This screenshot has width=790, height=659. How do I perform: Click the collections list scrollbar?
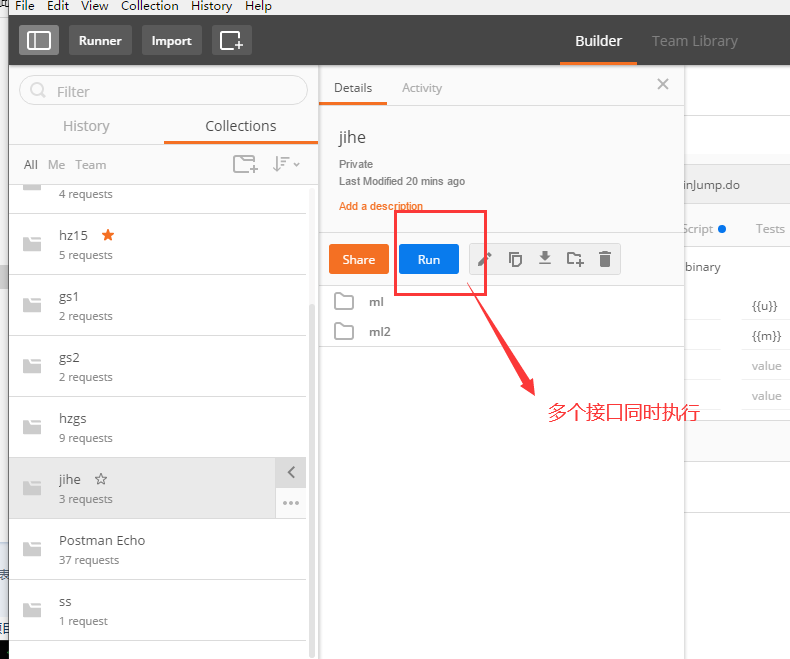tap(312, 479)
